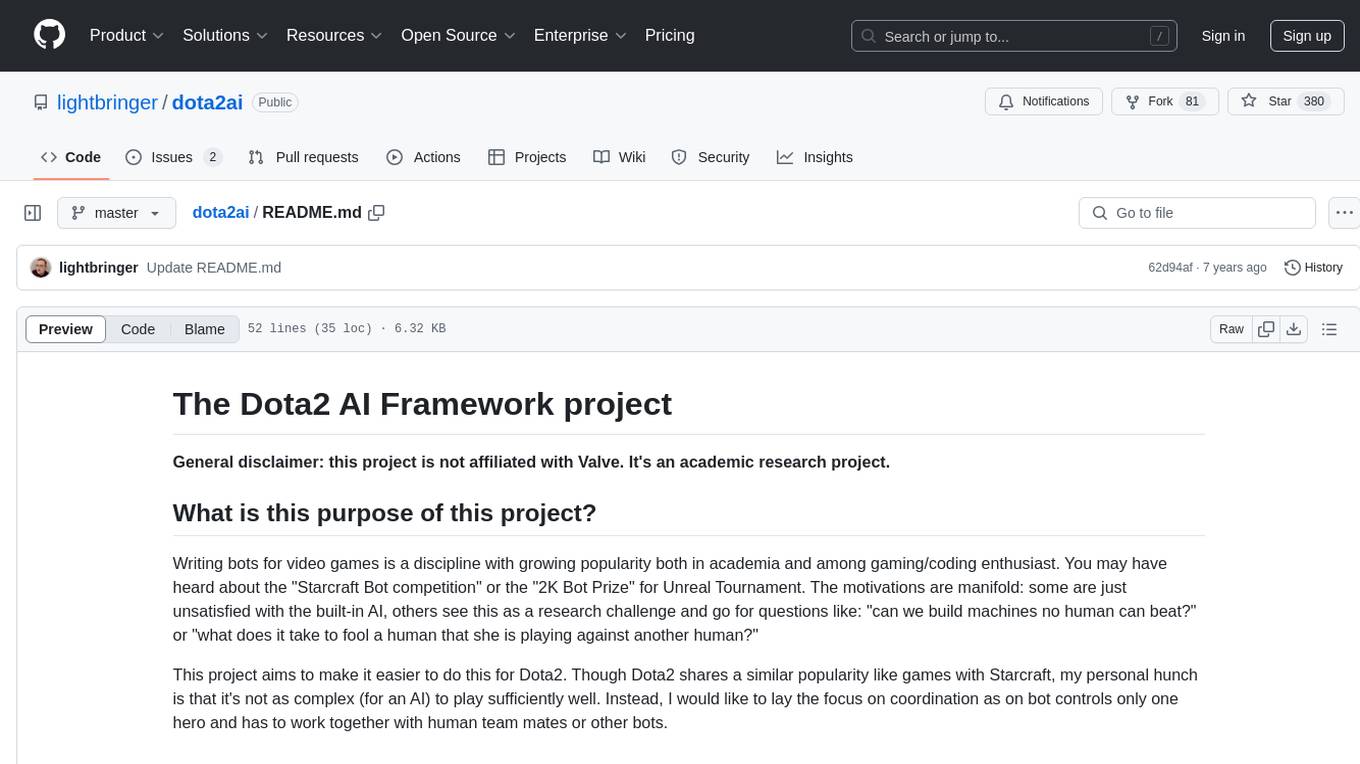Click heading 'The Dota2 AI Framework project'
Screen dimensions: 1360x764
pos(422,404)
